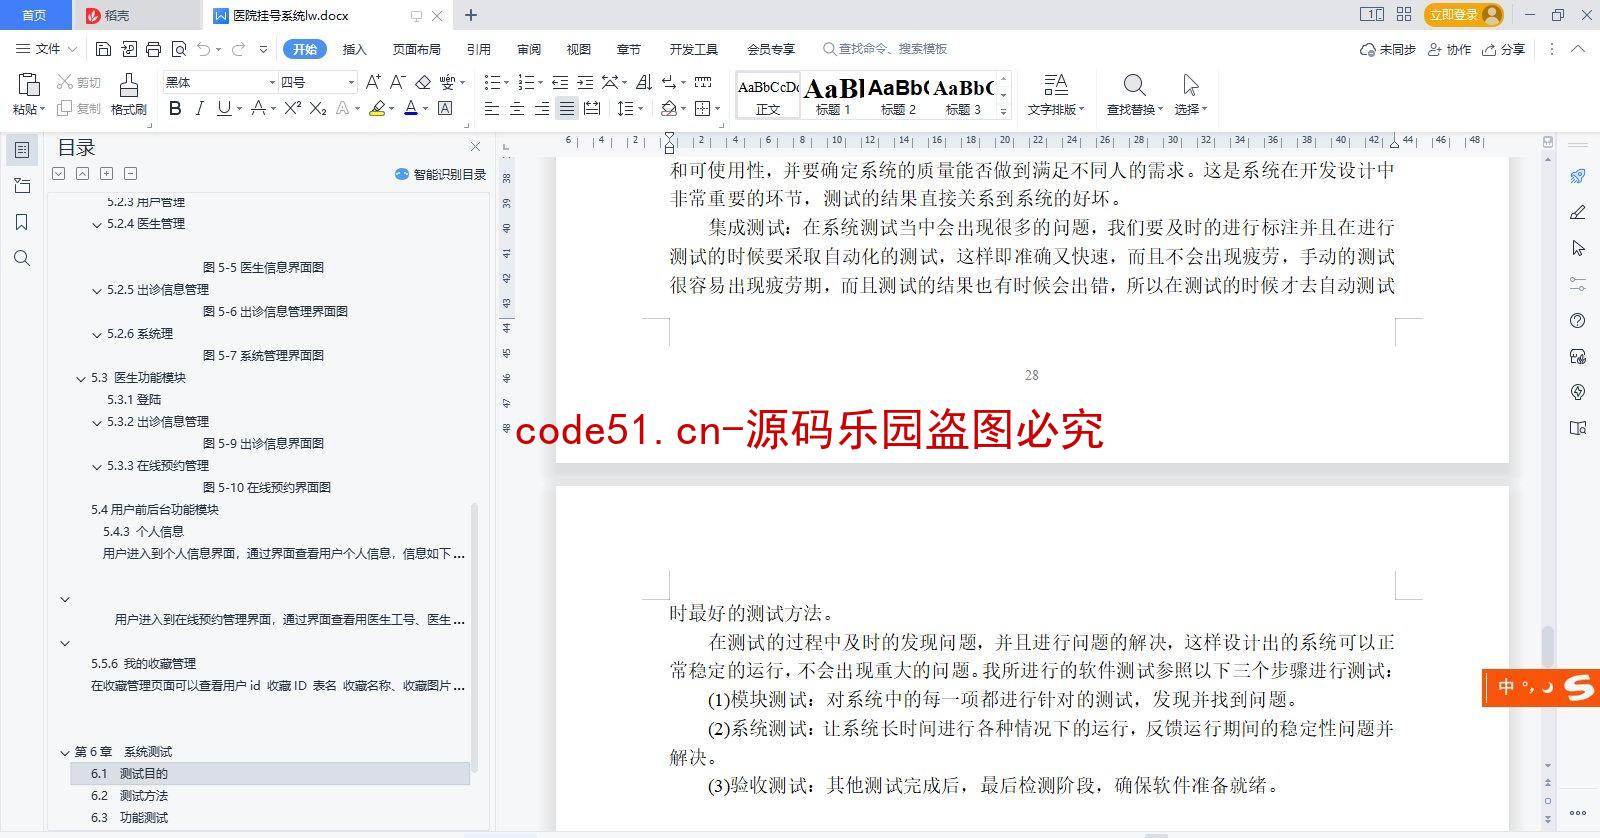Image resolution: width=1600 pixels, height=838 pixels.
Task: Click the sort icon
Action: pos(643,82)
